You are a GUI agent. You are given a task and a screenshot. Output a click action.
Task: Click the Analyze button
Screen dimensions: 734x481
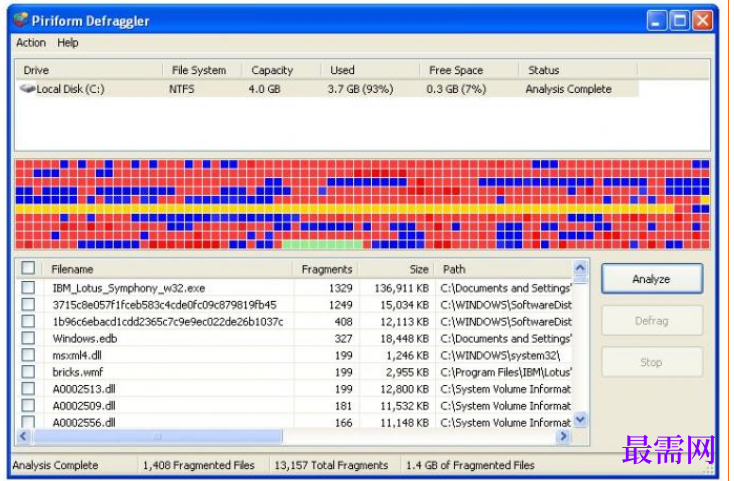point(652,279)
